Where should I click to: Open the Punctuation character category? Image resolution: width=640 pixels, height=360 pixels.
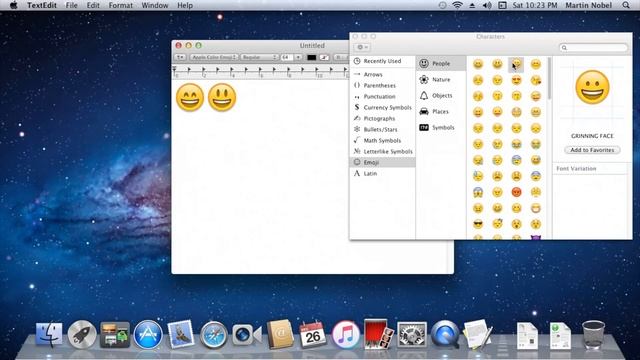click(382, 96)
